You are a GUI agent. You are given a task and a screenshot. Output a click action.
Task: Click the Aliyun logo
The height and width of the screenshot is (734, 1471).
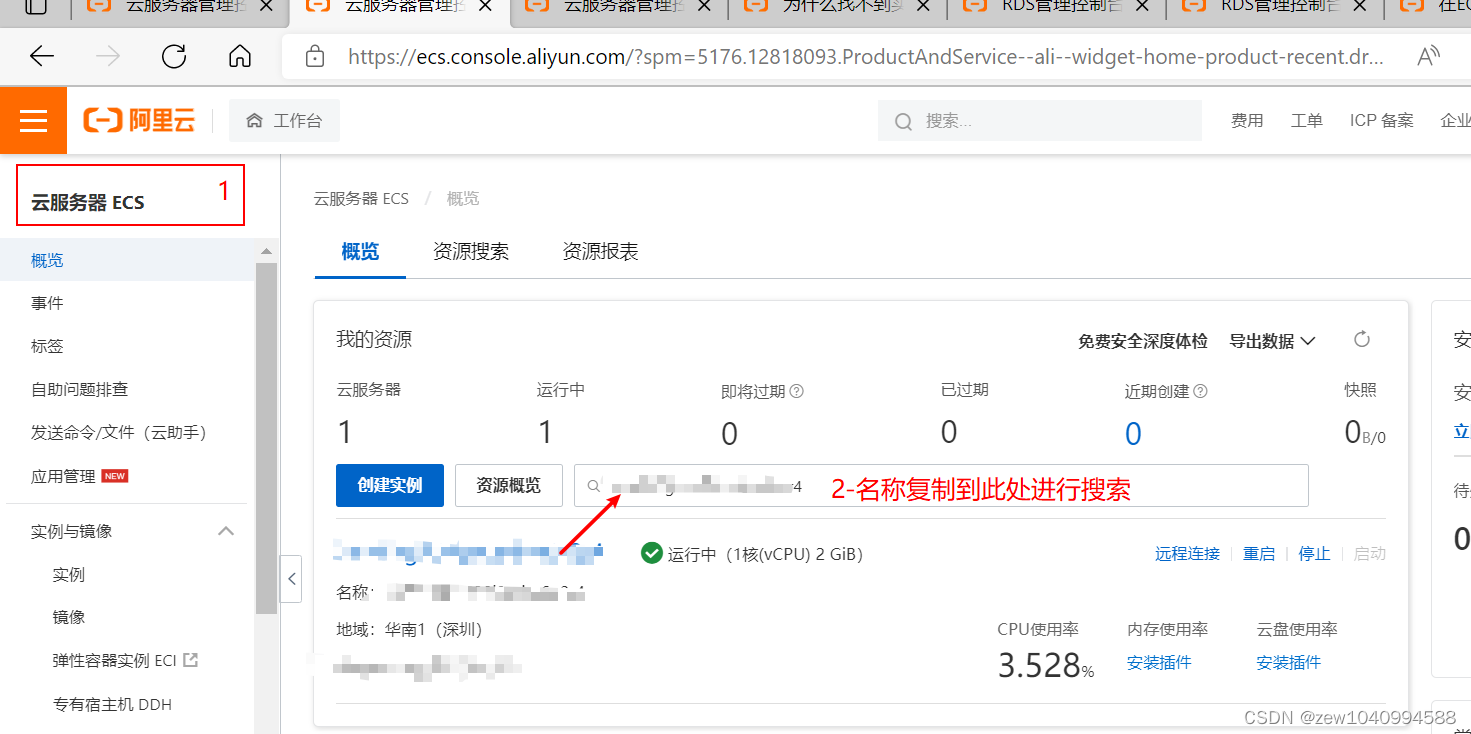tap(138, 119)
